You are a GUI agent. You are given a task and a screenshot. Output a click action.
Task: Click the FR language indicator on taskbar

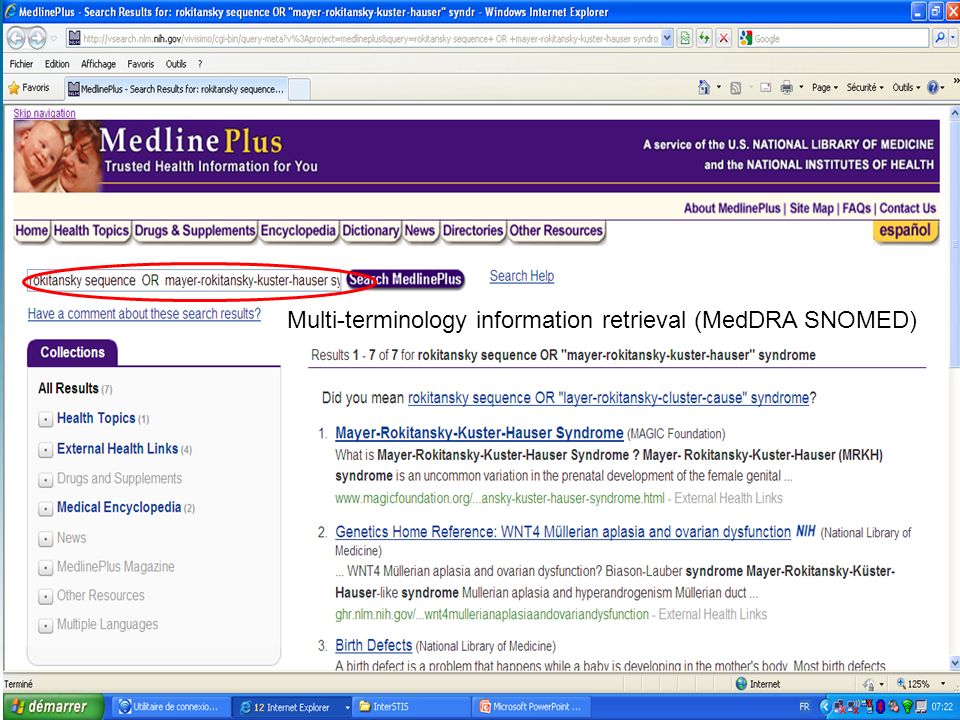pyautogui.click(x=804, y=707)
